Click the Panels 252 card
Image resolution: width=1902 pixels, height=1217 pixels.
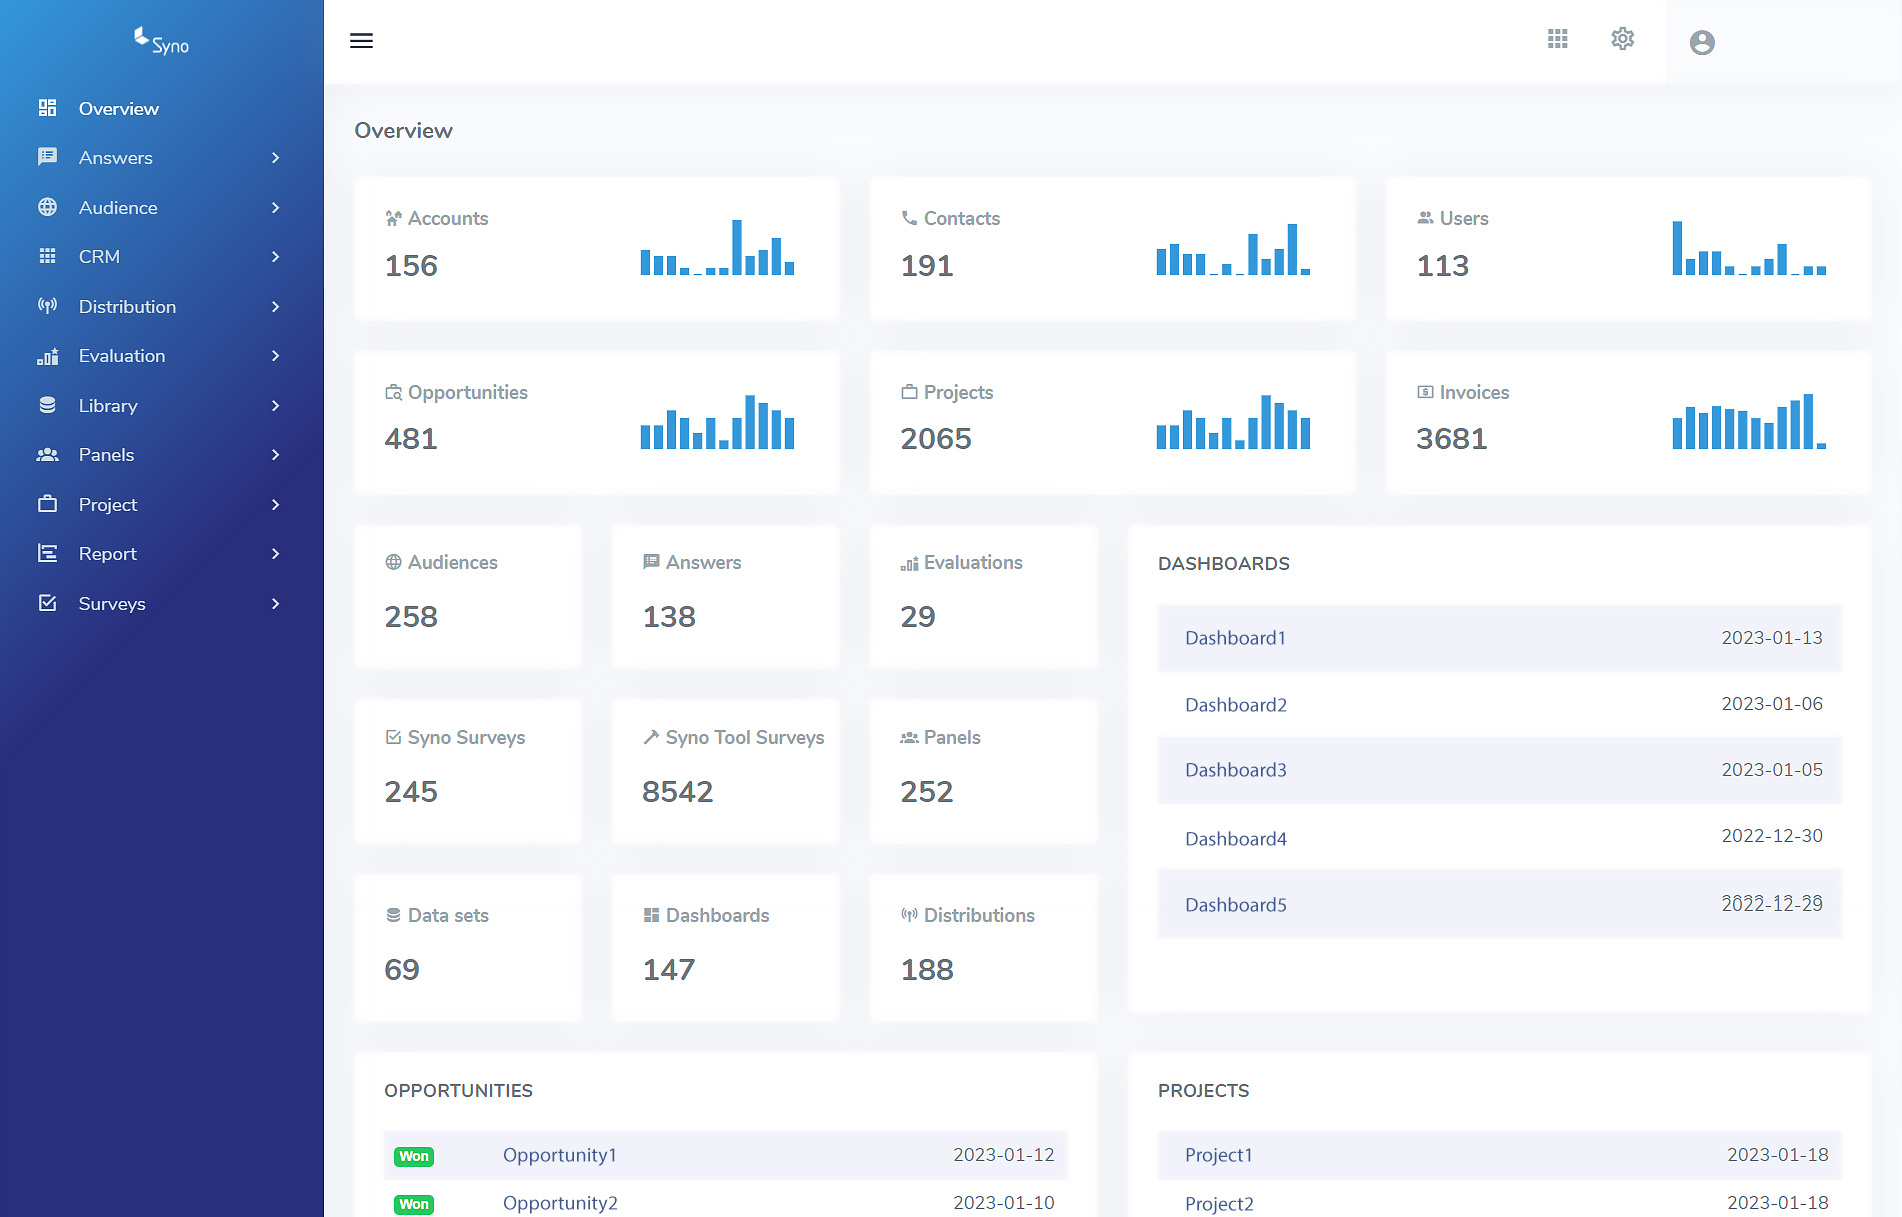click(984, 771)
